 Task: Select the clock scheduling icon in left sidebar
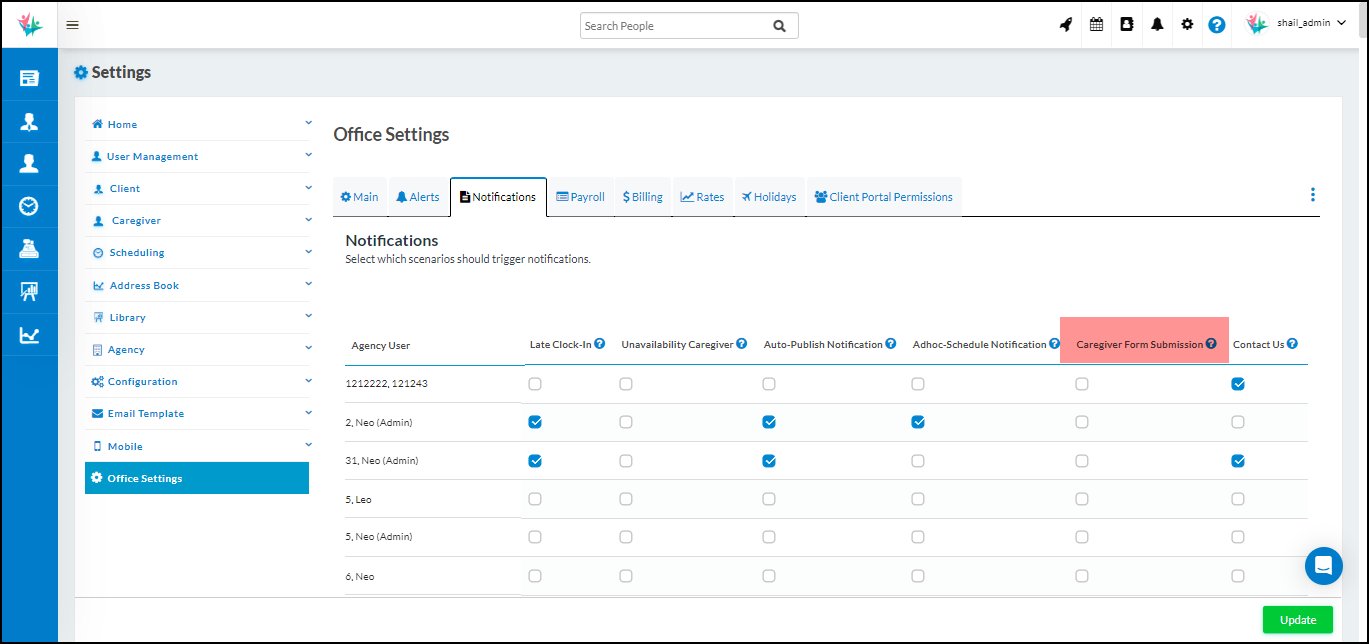pyautogui.click(x=29, y=206)
